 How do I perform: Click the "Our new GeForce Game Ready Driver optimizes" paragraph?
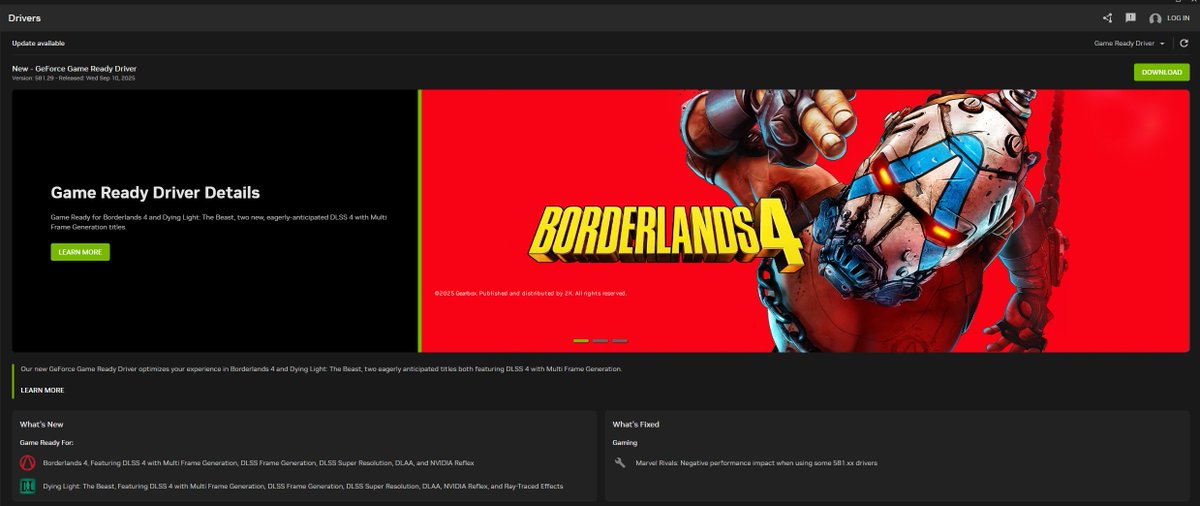[x=321, y=369]
